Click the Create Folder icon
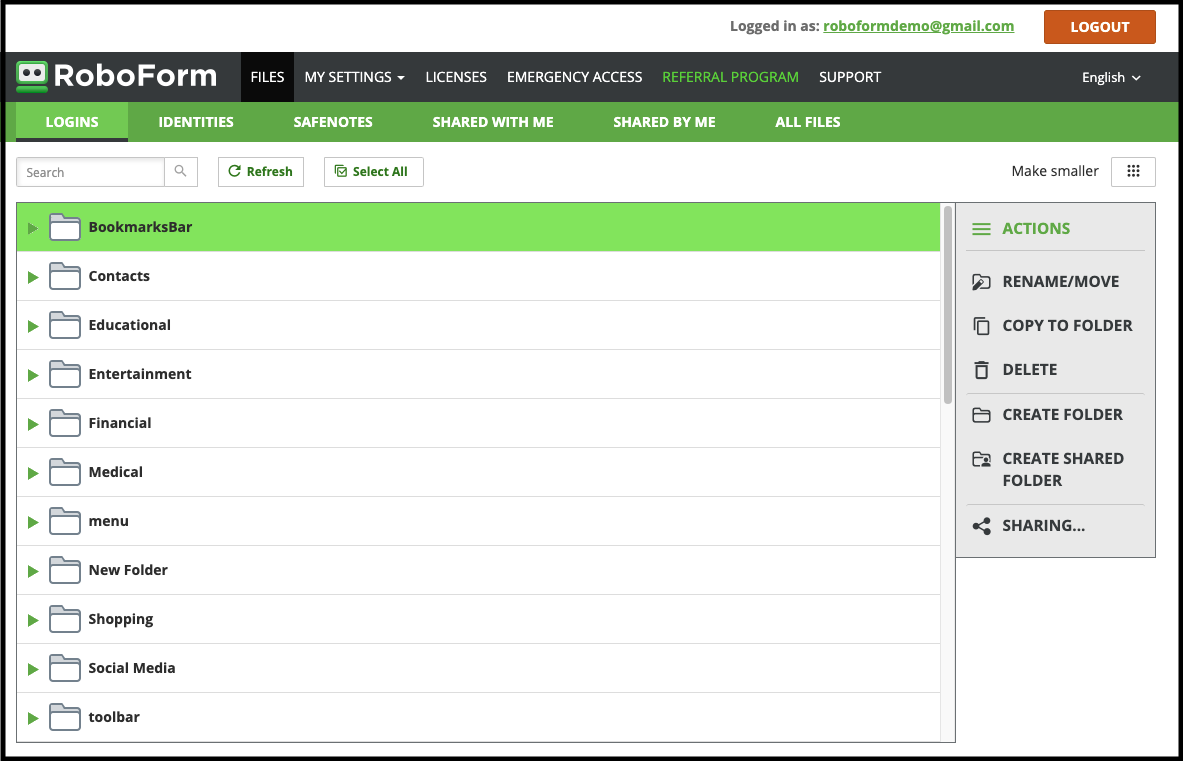Viewport: 1183px width, 761px height. (981, 415)
